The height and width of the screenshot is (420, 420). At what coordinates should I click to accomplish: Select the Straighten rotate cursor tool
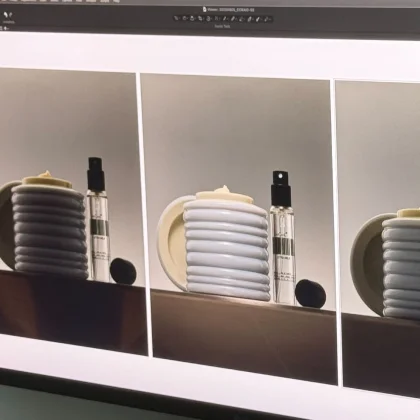[208, 19]
